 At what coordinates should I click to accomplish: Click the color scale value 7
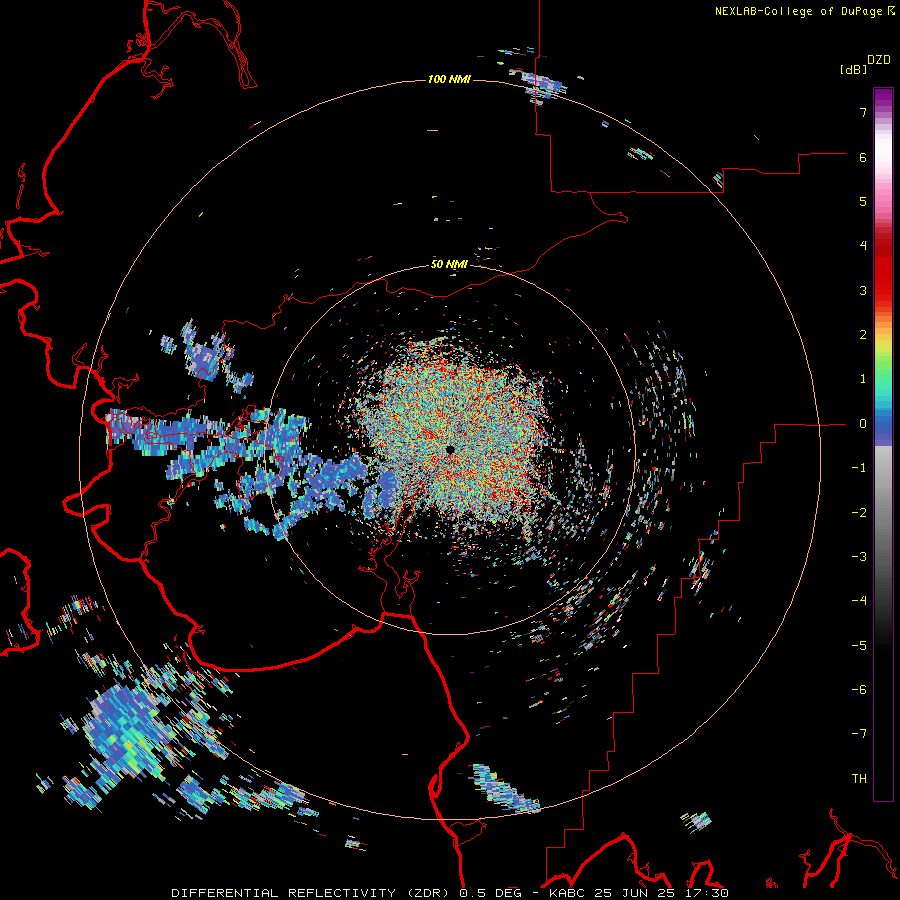[863, 112]
